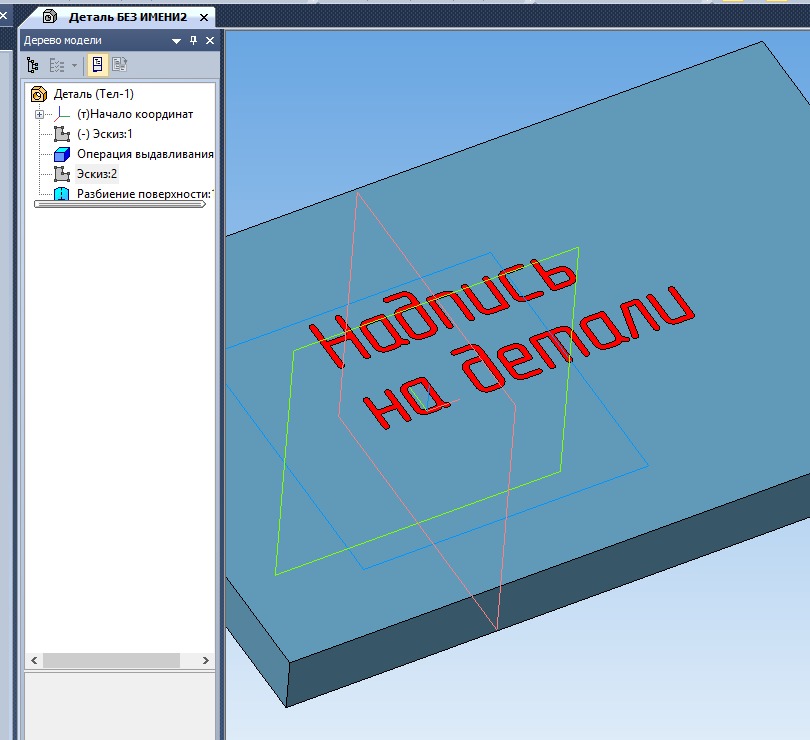Select the Деталь (Тел-1) root node
The height and width of the screenshot is (740, 810).
94,94
